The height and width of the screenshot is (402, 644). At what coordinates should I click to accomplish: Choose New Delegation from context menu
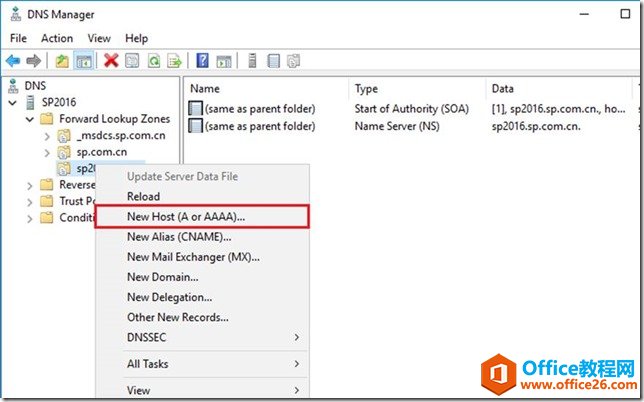pos(202,297)
